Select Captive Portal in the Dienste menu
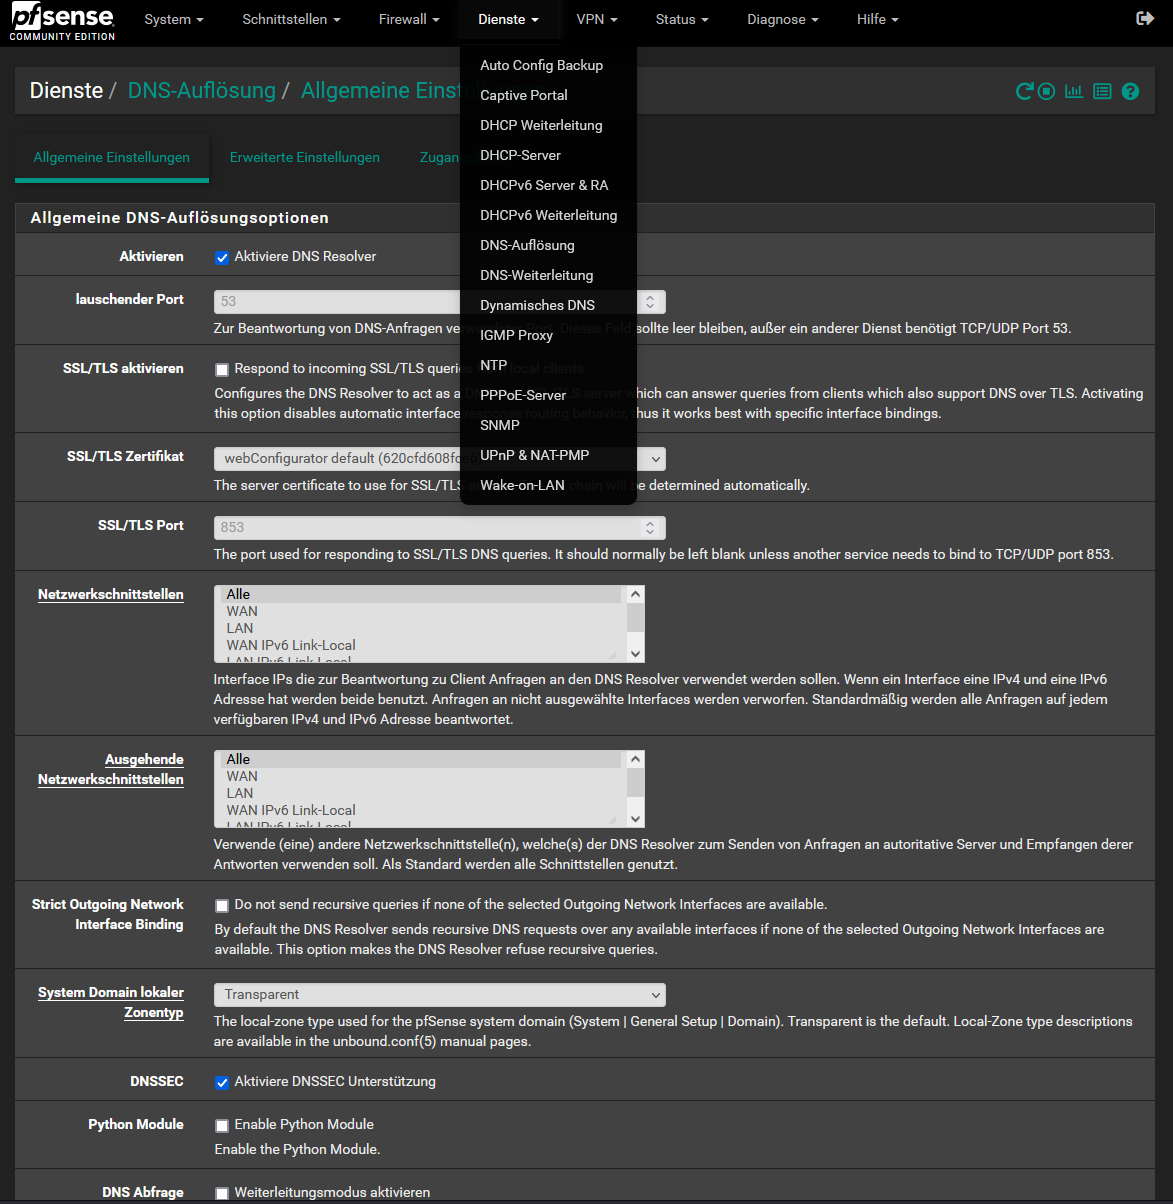Viewport: 1173px width, 1204px height. (x=548, y=95)
